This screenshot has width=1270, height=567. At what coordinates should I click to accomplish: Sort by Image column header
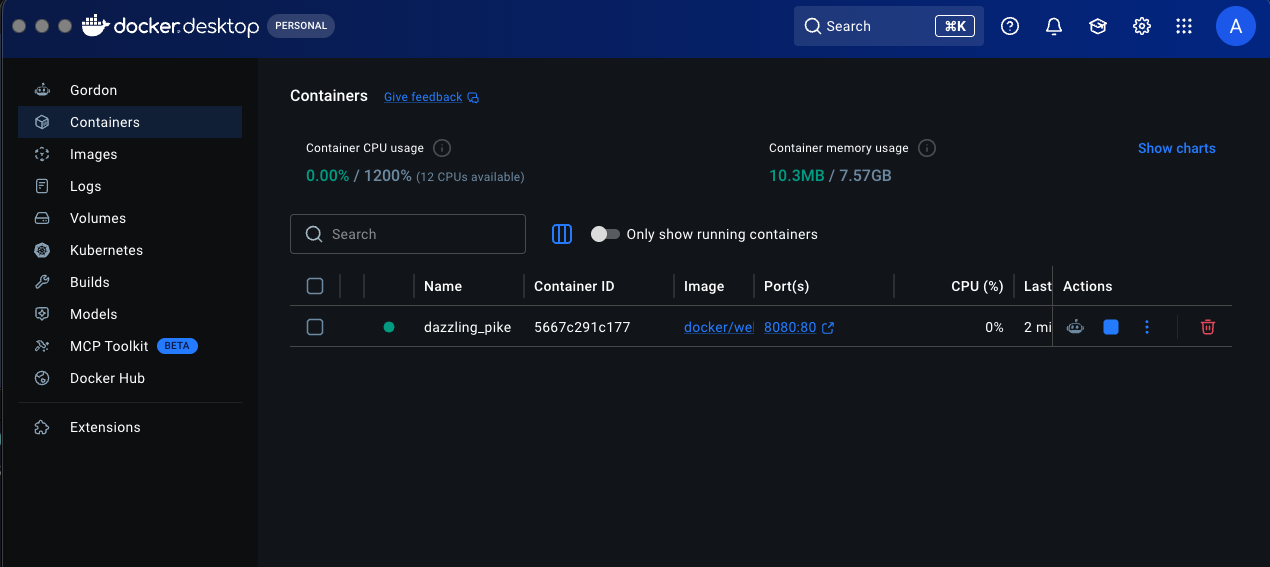704,286
